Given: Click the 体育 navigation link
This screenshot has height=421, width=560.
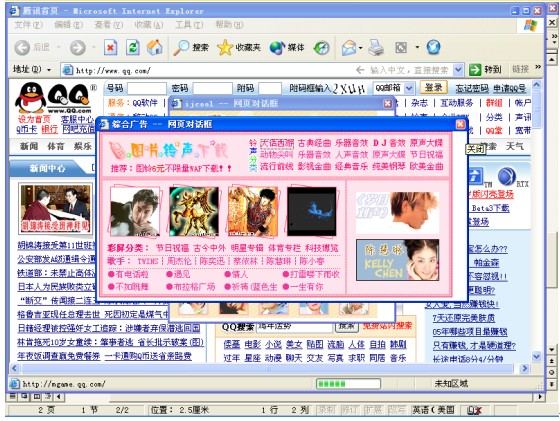Looking at the screenshot, I should pyautogui.click(x=56, y=146).
